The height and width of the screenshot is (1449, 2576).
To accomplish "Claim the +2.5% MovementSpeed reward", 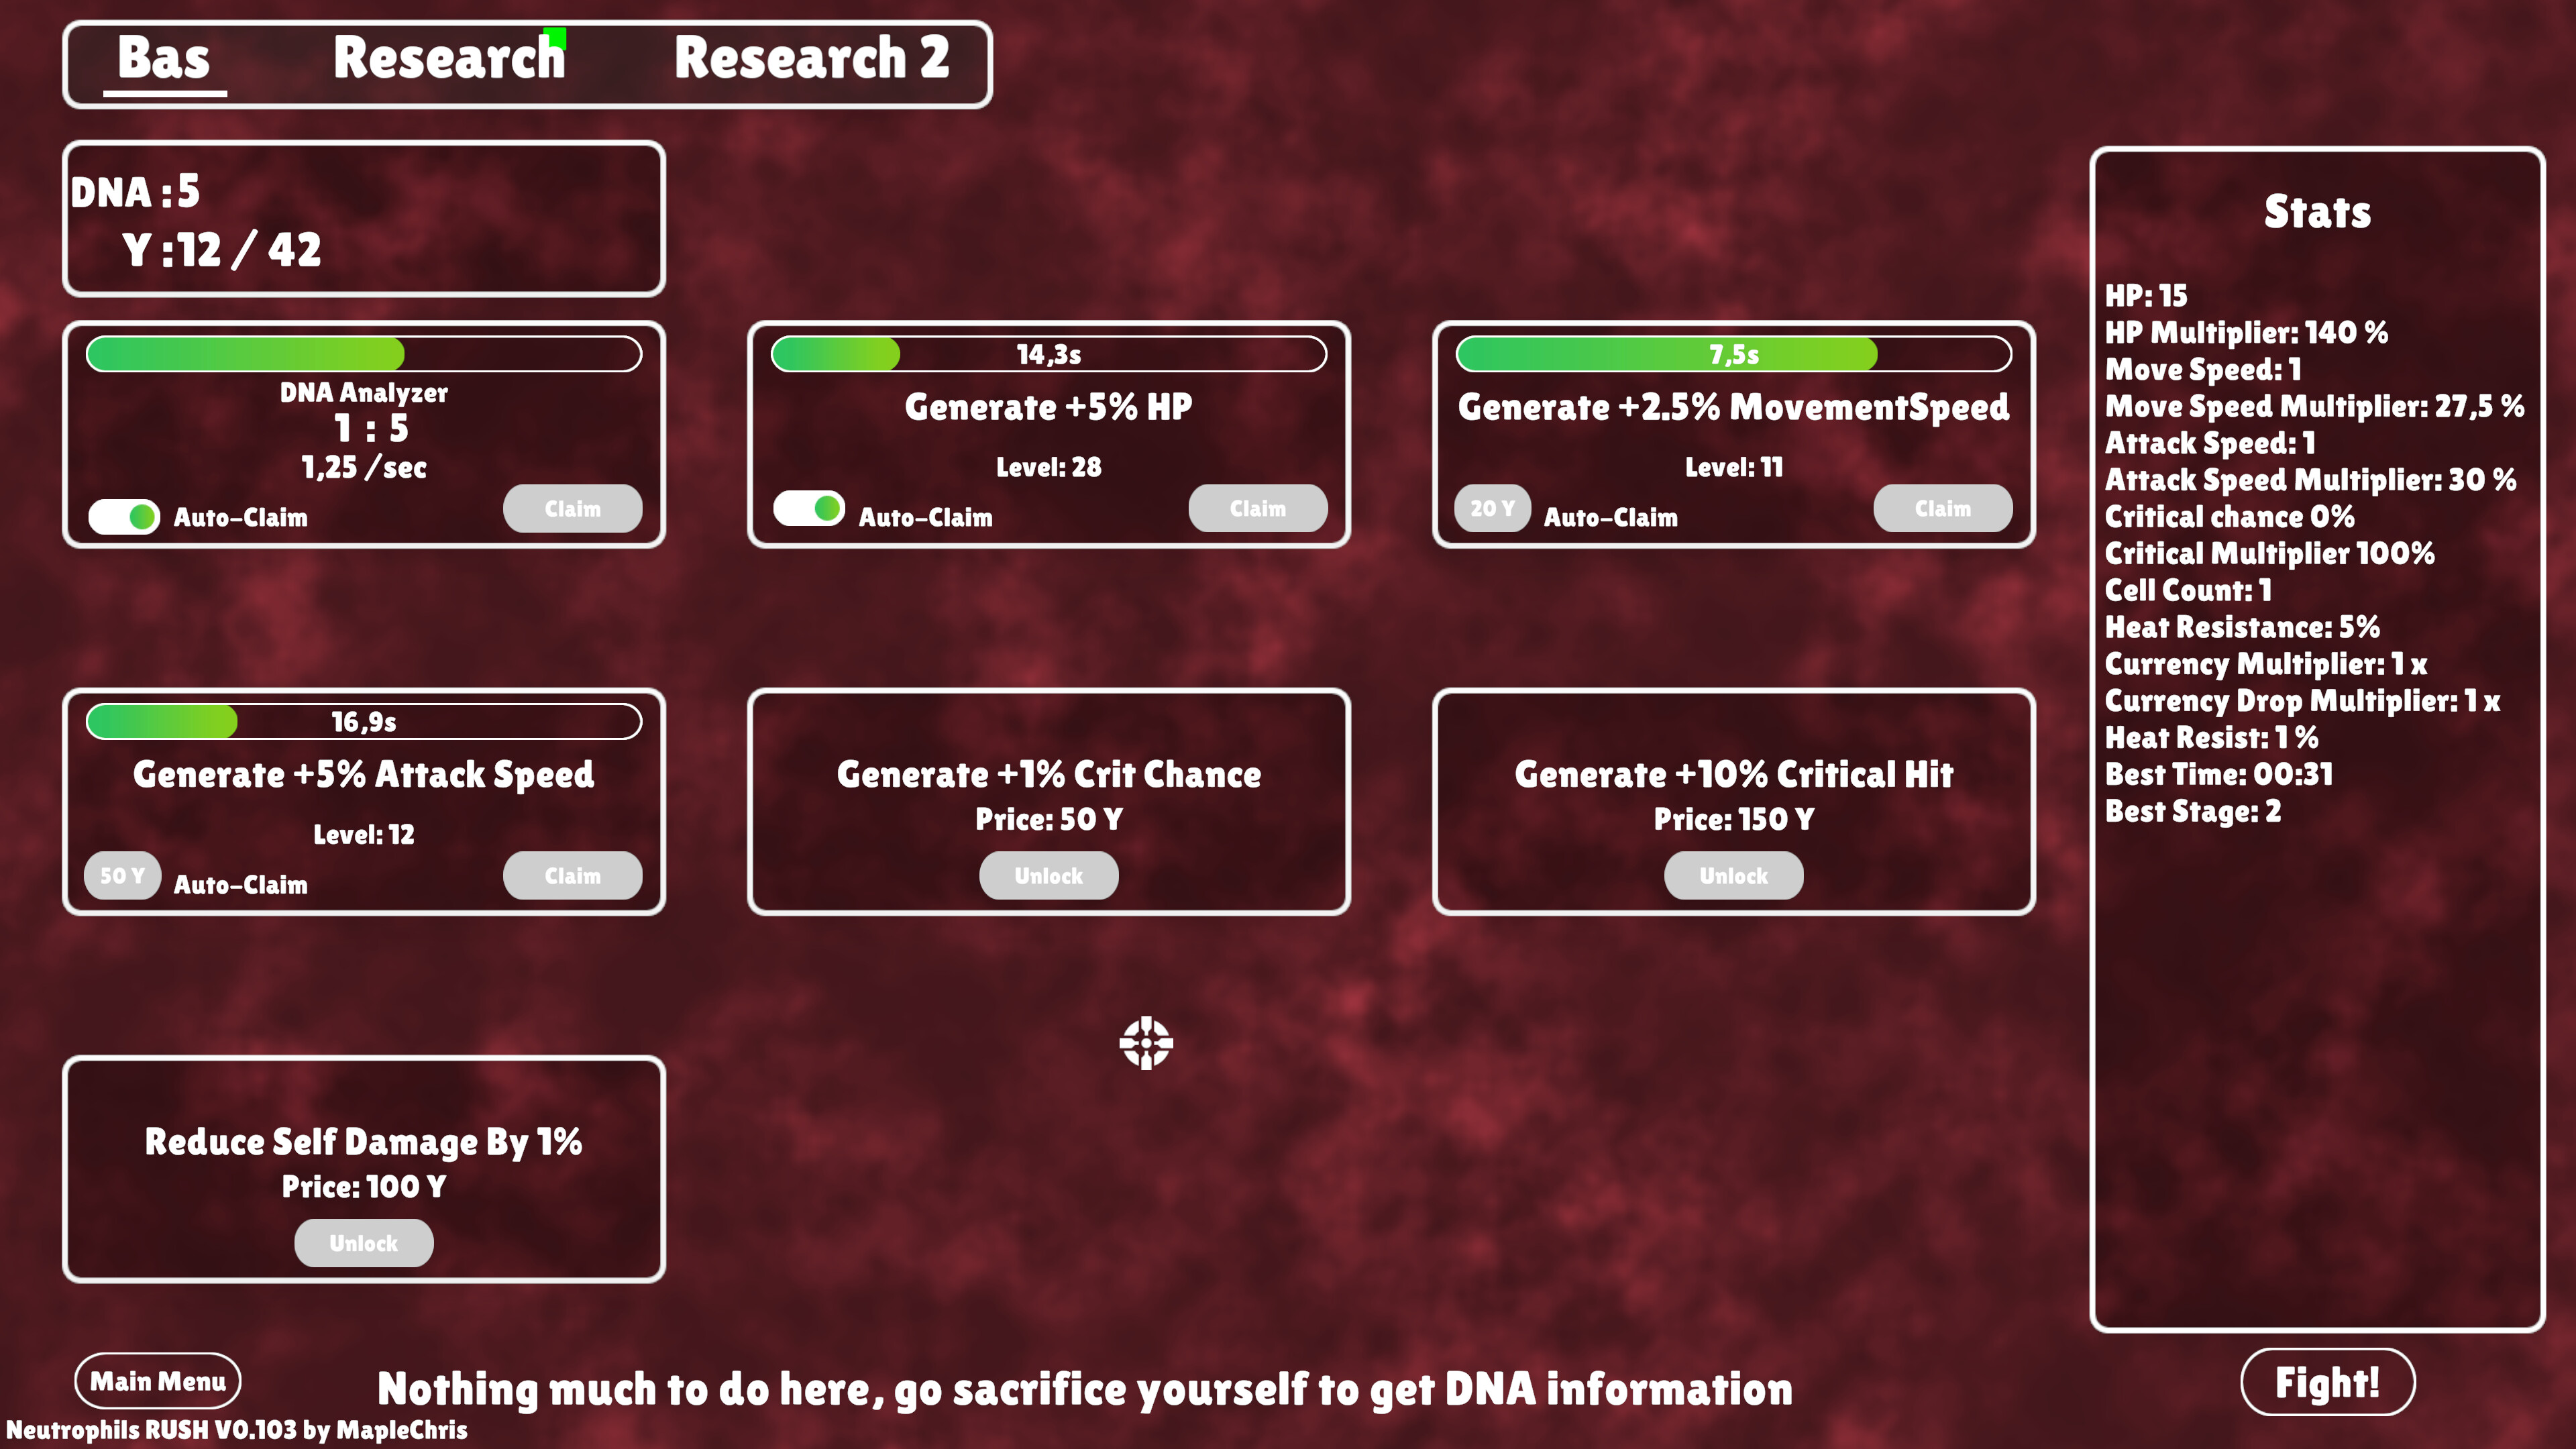I will [1943, 508].
